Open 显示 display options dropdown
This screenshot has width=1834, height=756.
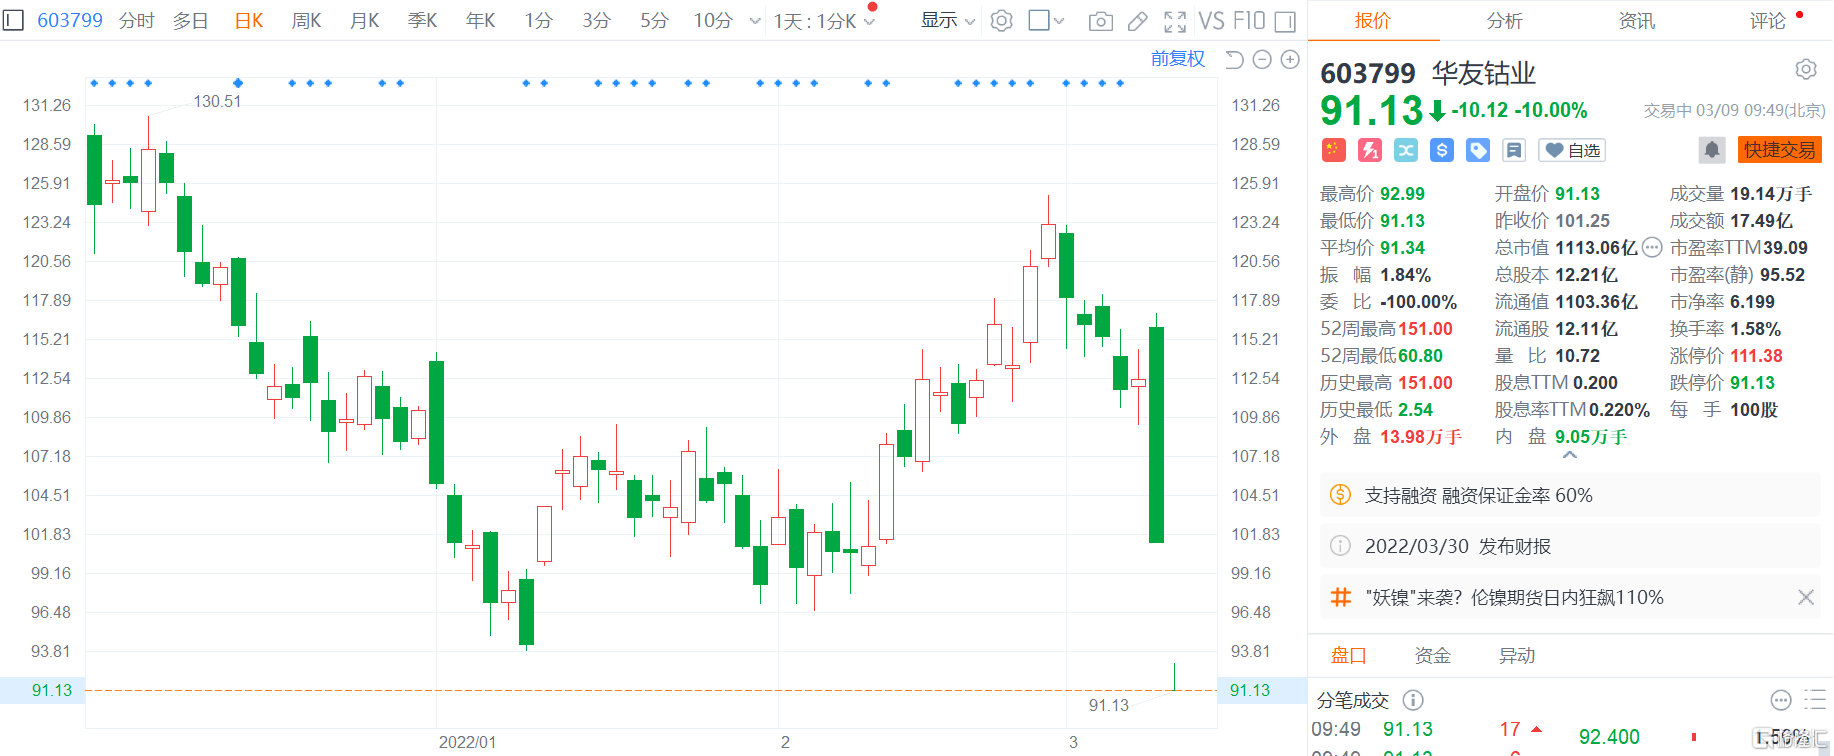click(x=948, y=21)
